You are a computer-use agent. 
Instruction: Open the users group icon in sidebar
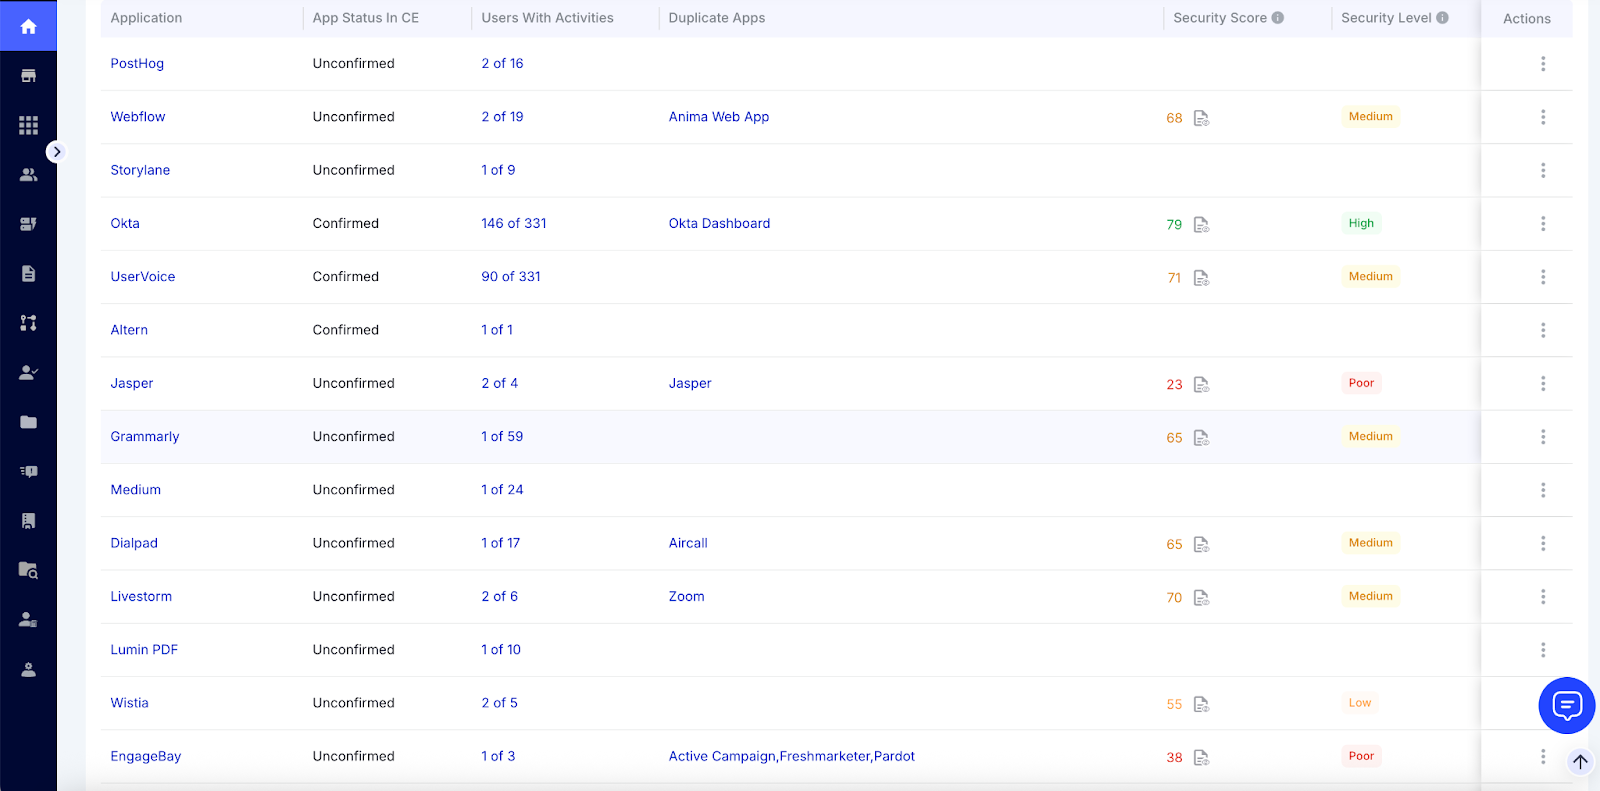(28, 174)
